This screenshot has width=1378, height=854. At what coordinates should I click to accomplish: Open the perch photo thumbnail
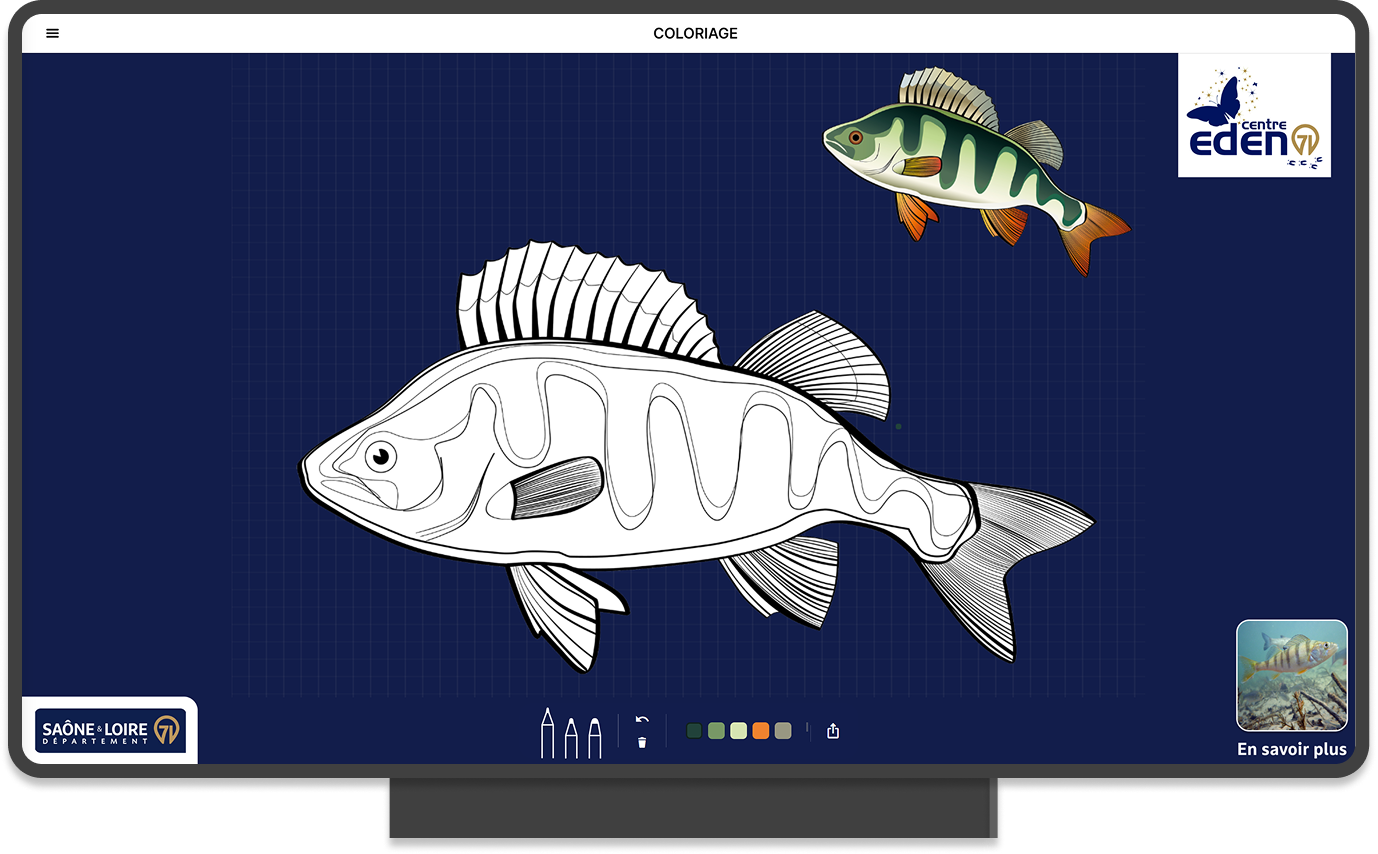tap(1291, 675)
